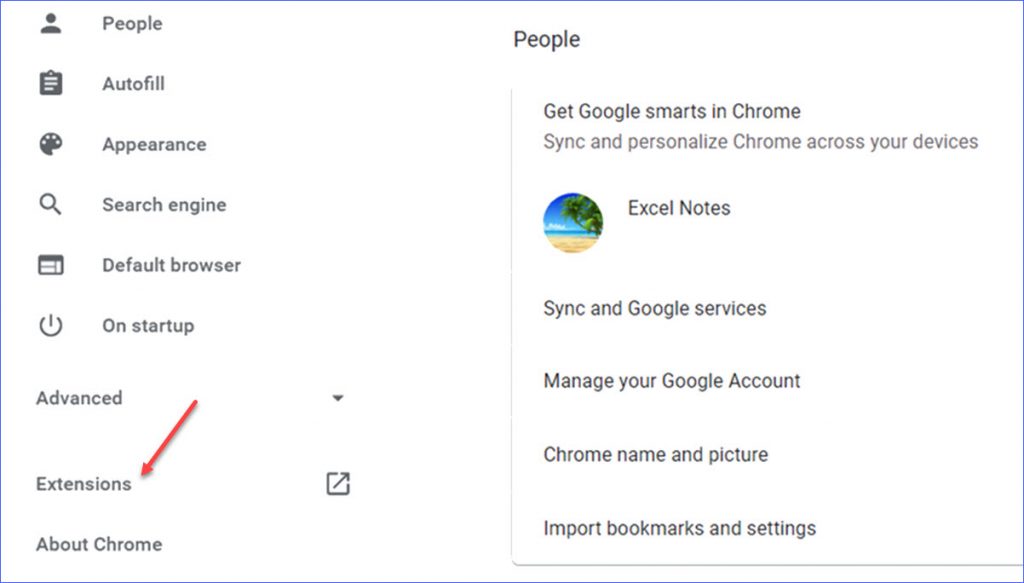The width and height of the screenshot is (1024, 583).
Task: Click the Search engine magnifier icon
Action: [x=51, y=204]
